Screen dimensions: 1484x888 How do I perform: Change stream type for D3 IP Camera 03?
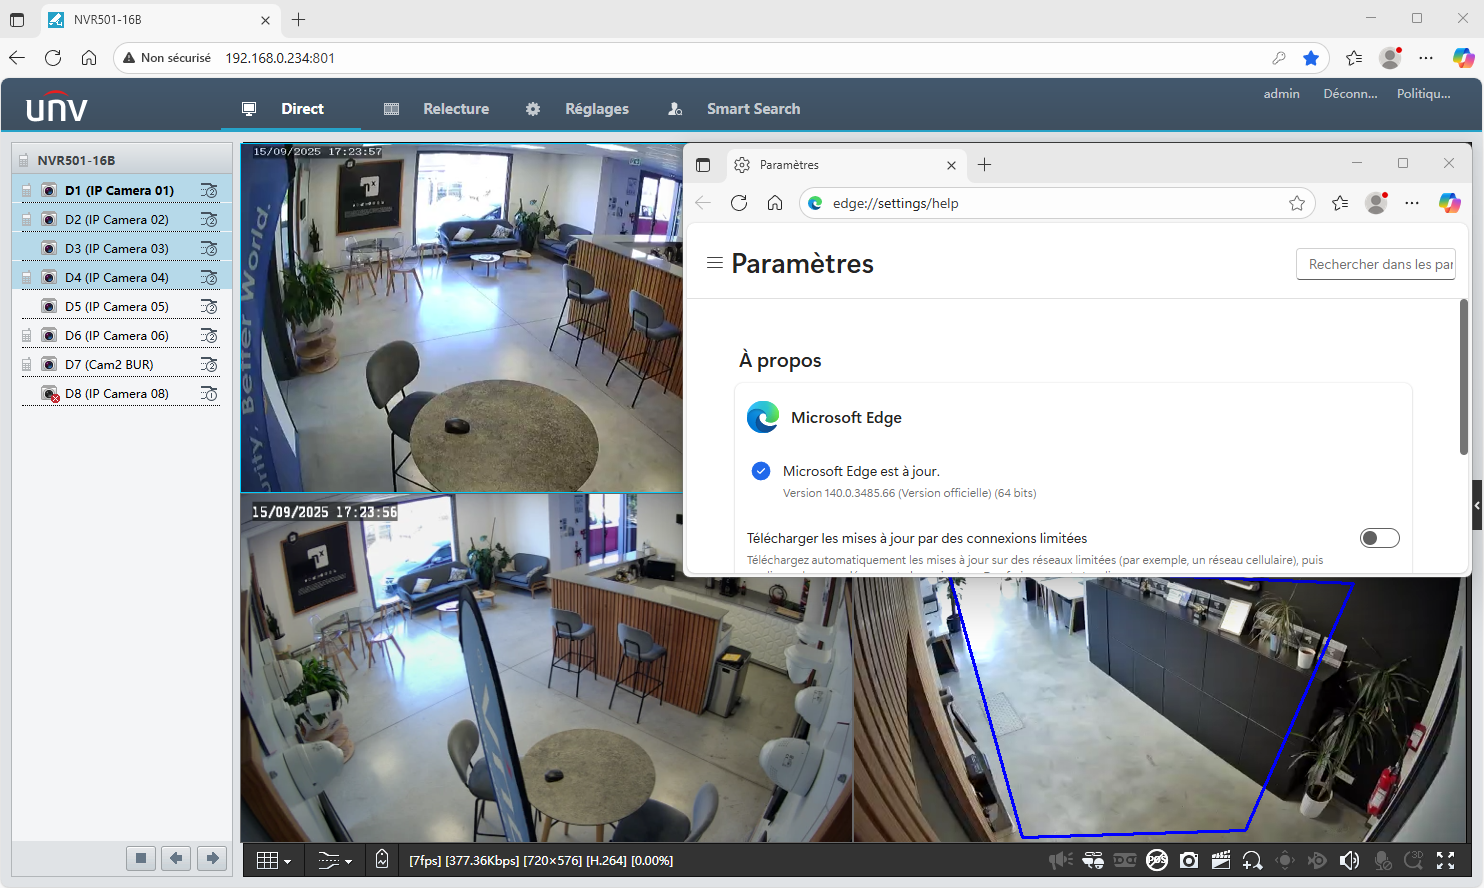tap(209, 248)
